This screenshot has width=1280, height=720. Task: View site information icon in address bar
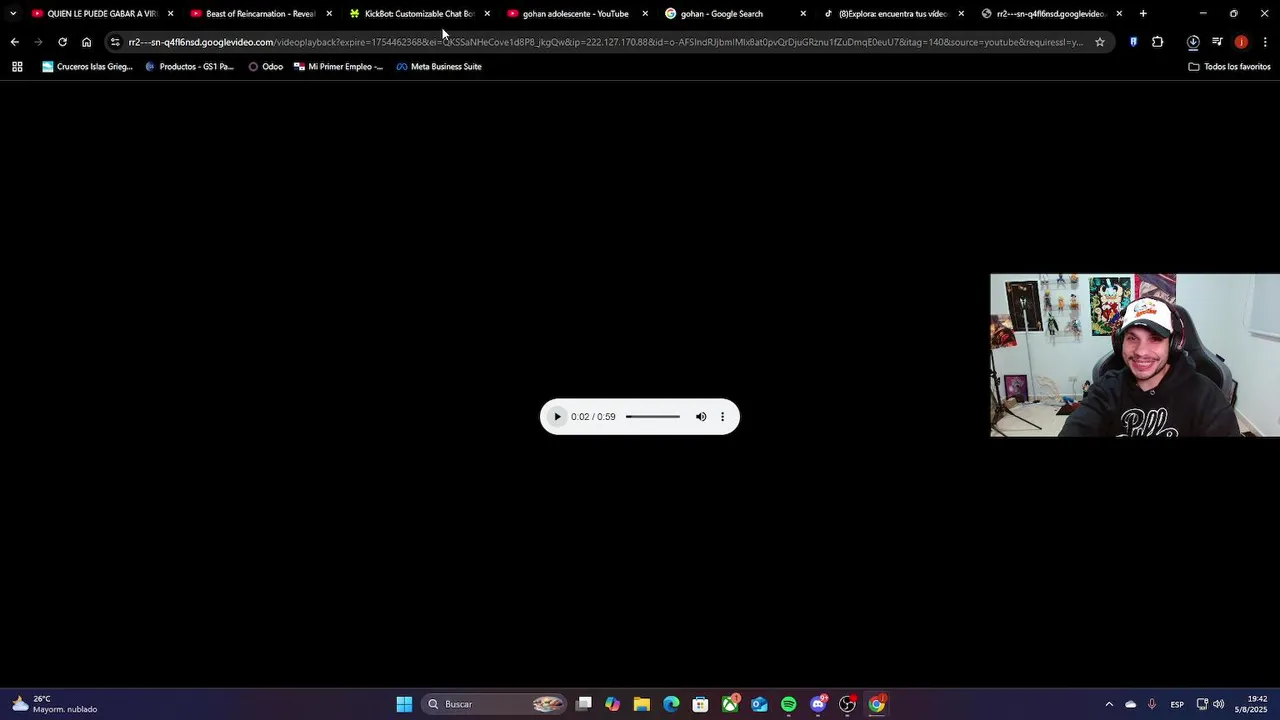[115, 42]
